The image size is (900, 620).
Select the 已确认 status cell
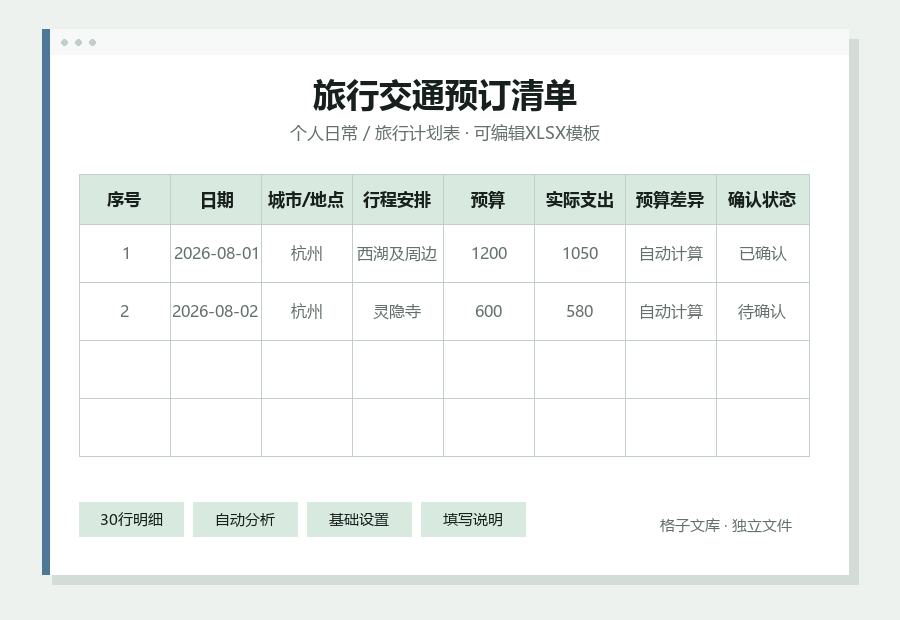coord(763,254)
